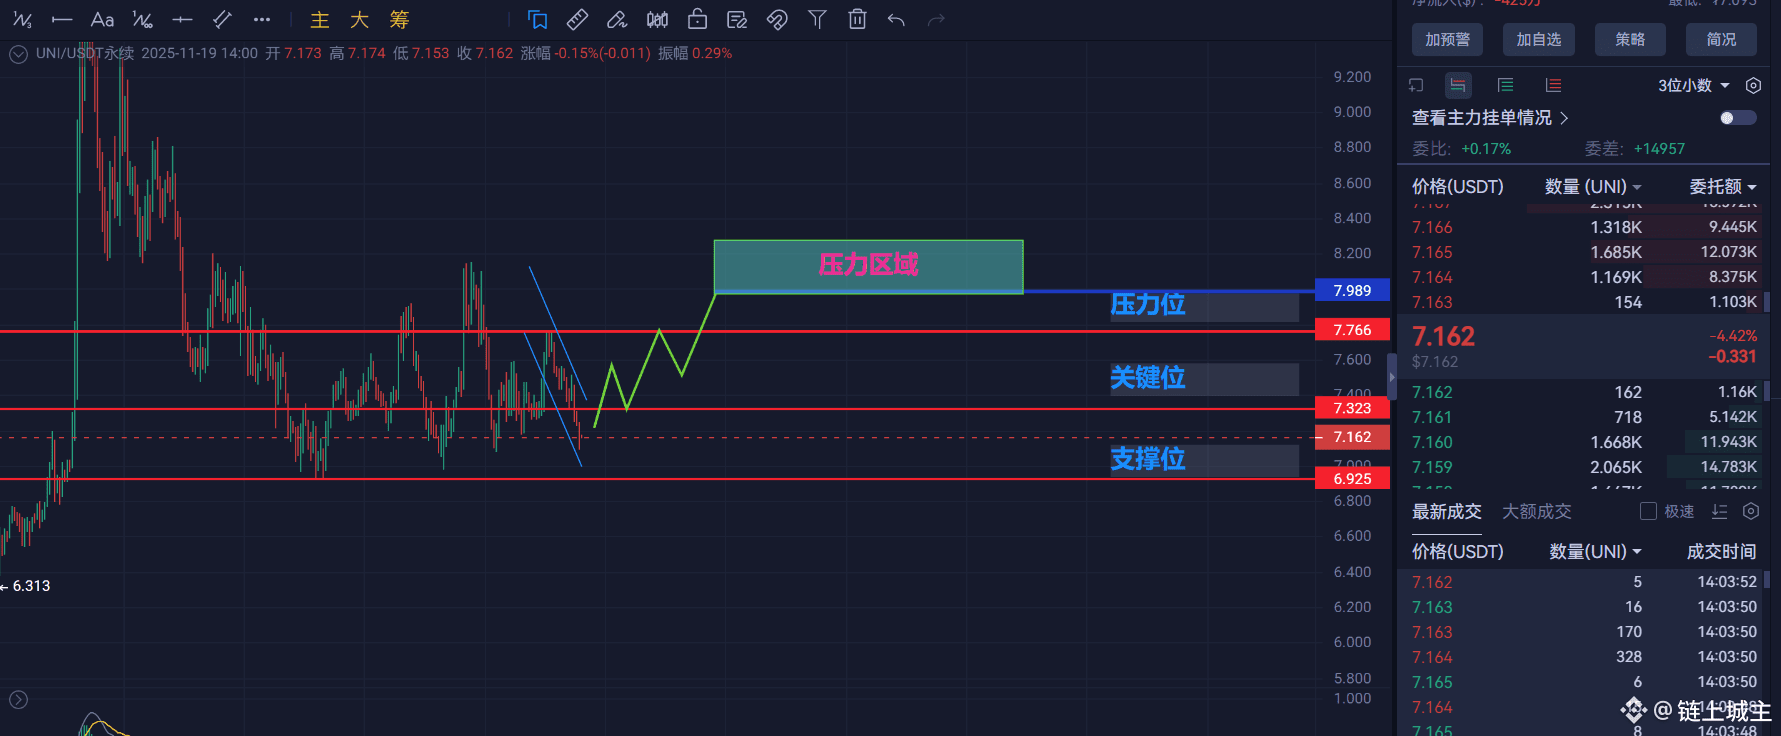The image size is (1781, 736).
Task: Click the trade row with quantity 328
Action: (1584, 658)
